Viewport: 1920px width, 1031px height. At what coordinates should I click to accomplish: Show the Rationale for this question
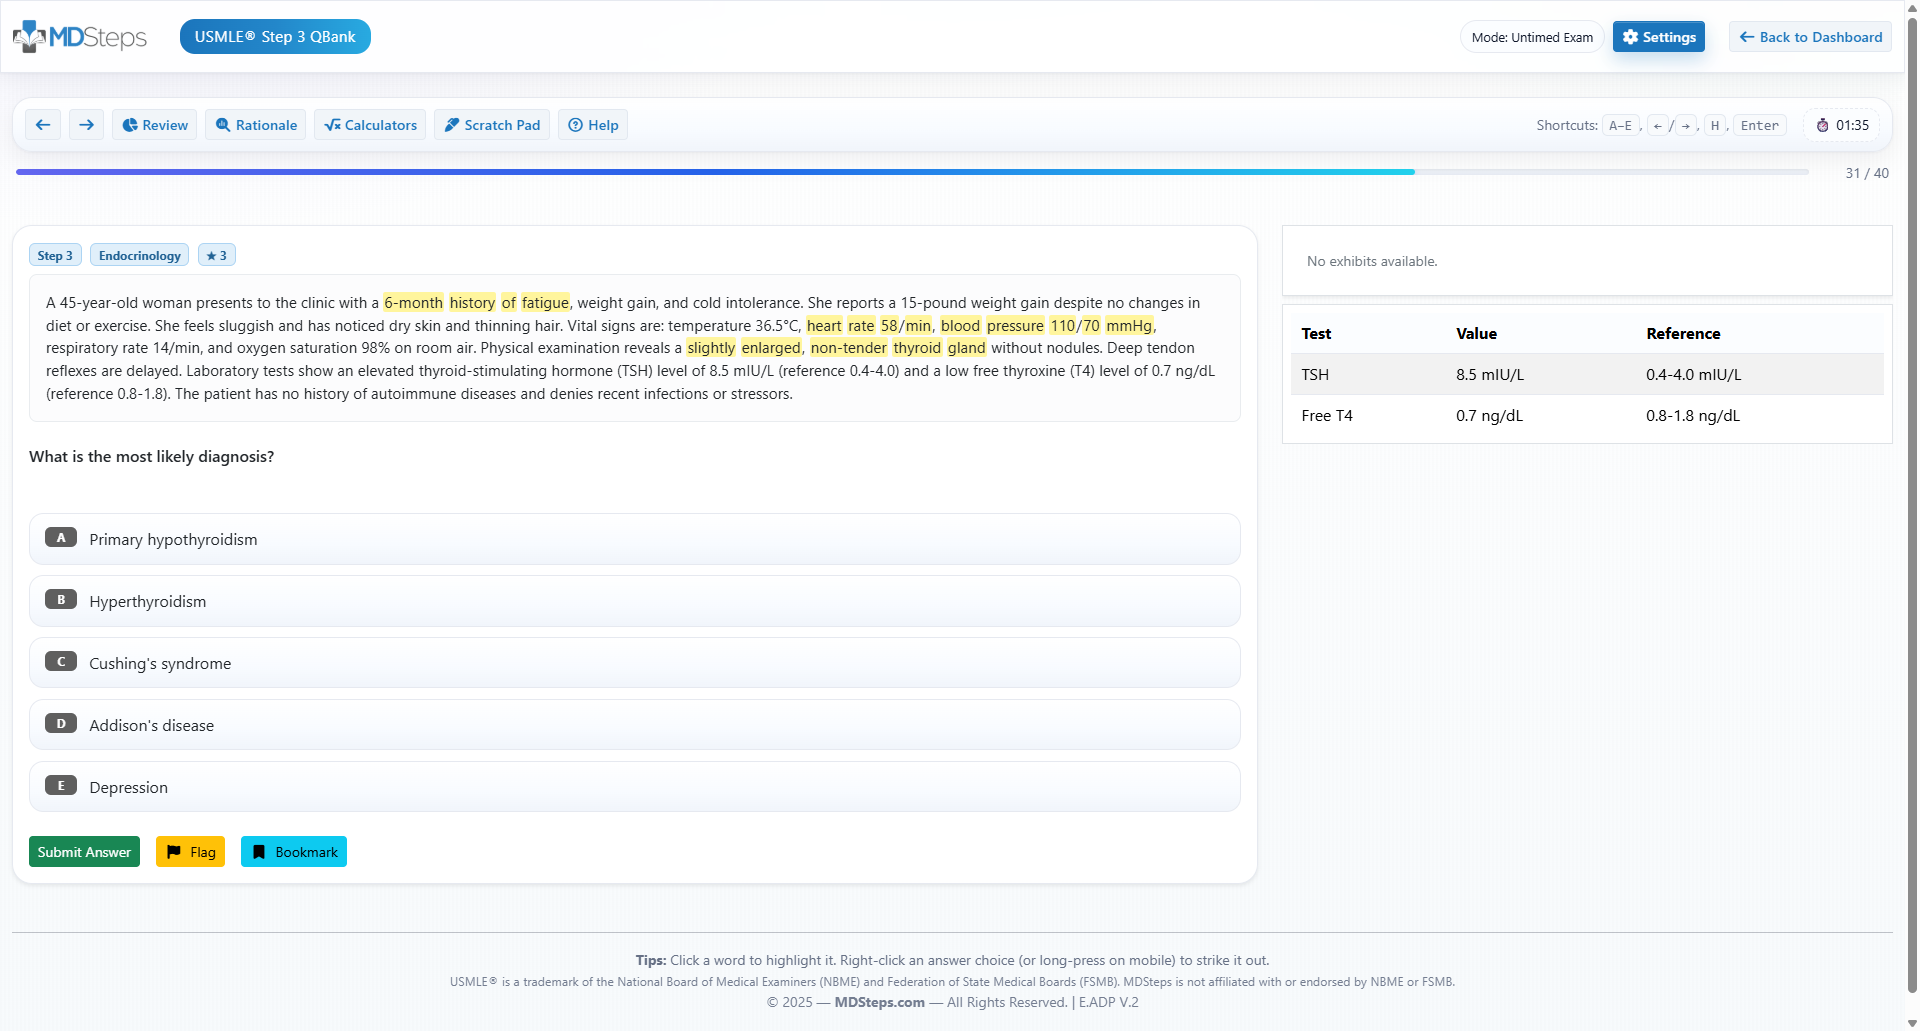click(x=257, y=125)
